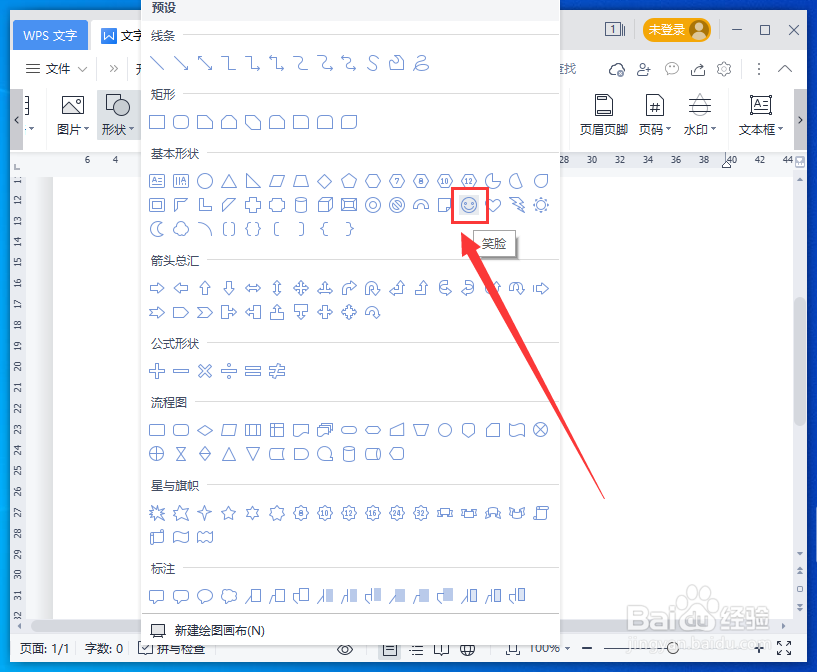The image size is (817, 672).
Task: Select the diamond basic shape
Action: (x=325, y=181)
